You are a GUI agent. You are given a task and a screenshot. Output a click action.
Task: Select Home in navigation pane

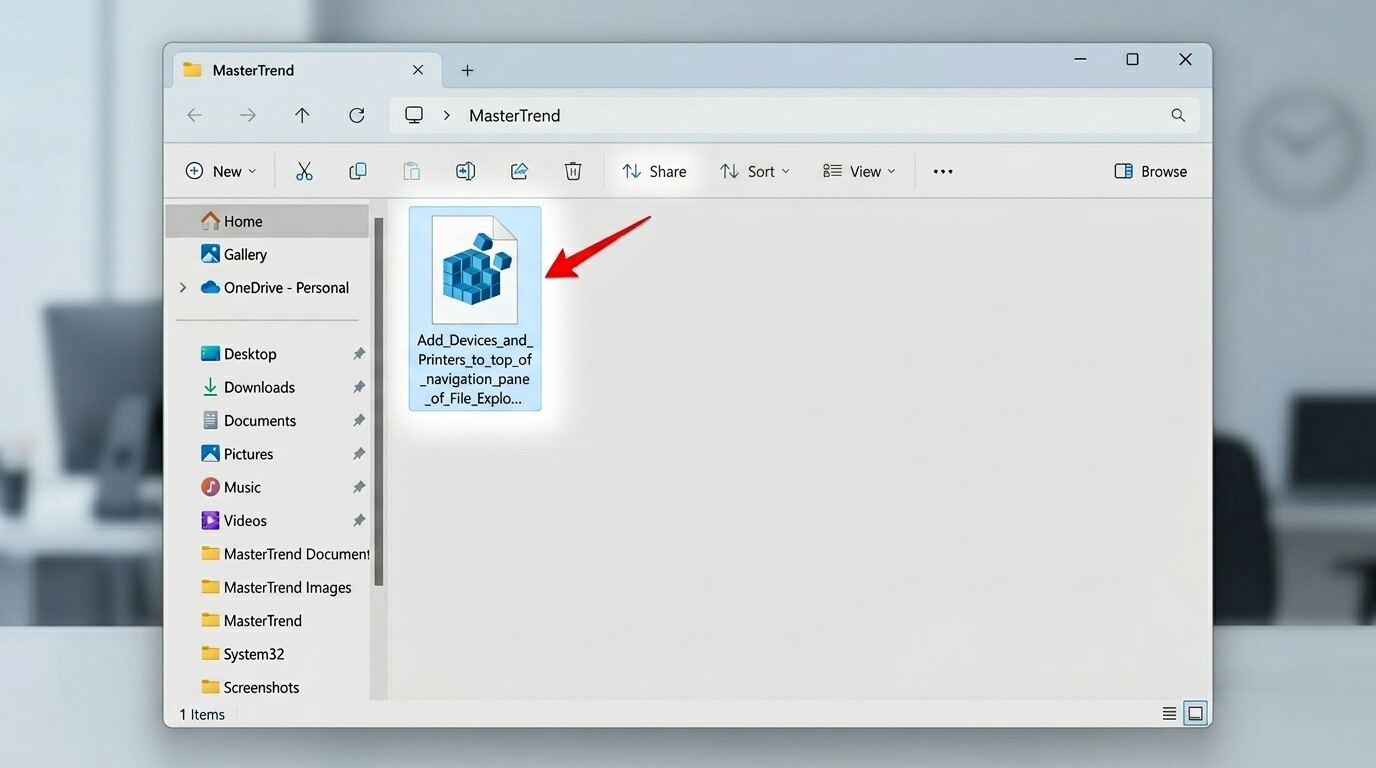click(x=267, y=221)
